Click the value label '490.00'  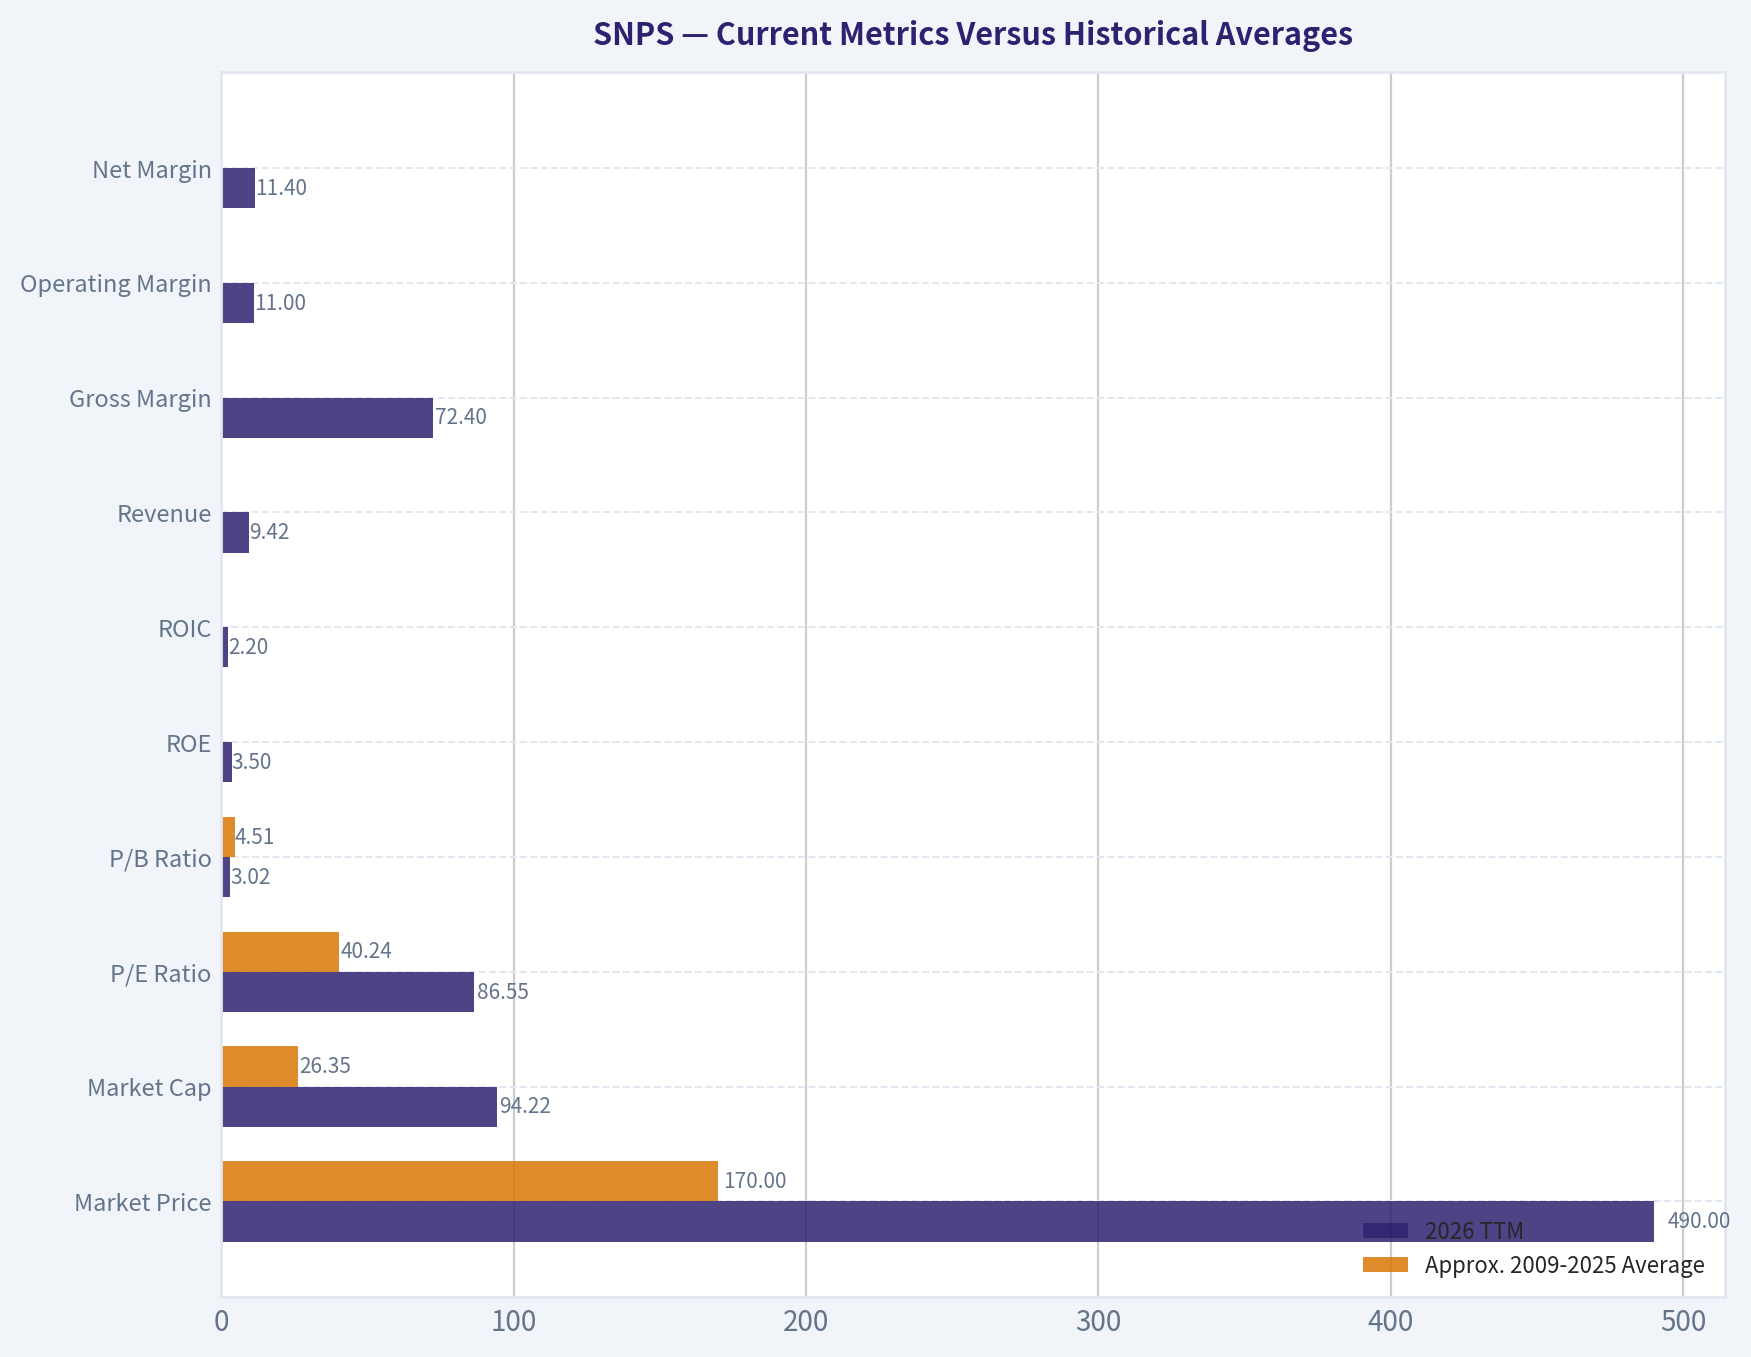click(x=1699, y=1220)
